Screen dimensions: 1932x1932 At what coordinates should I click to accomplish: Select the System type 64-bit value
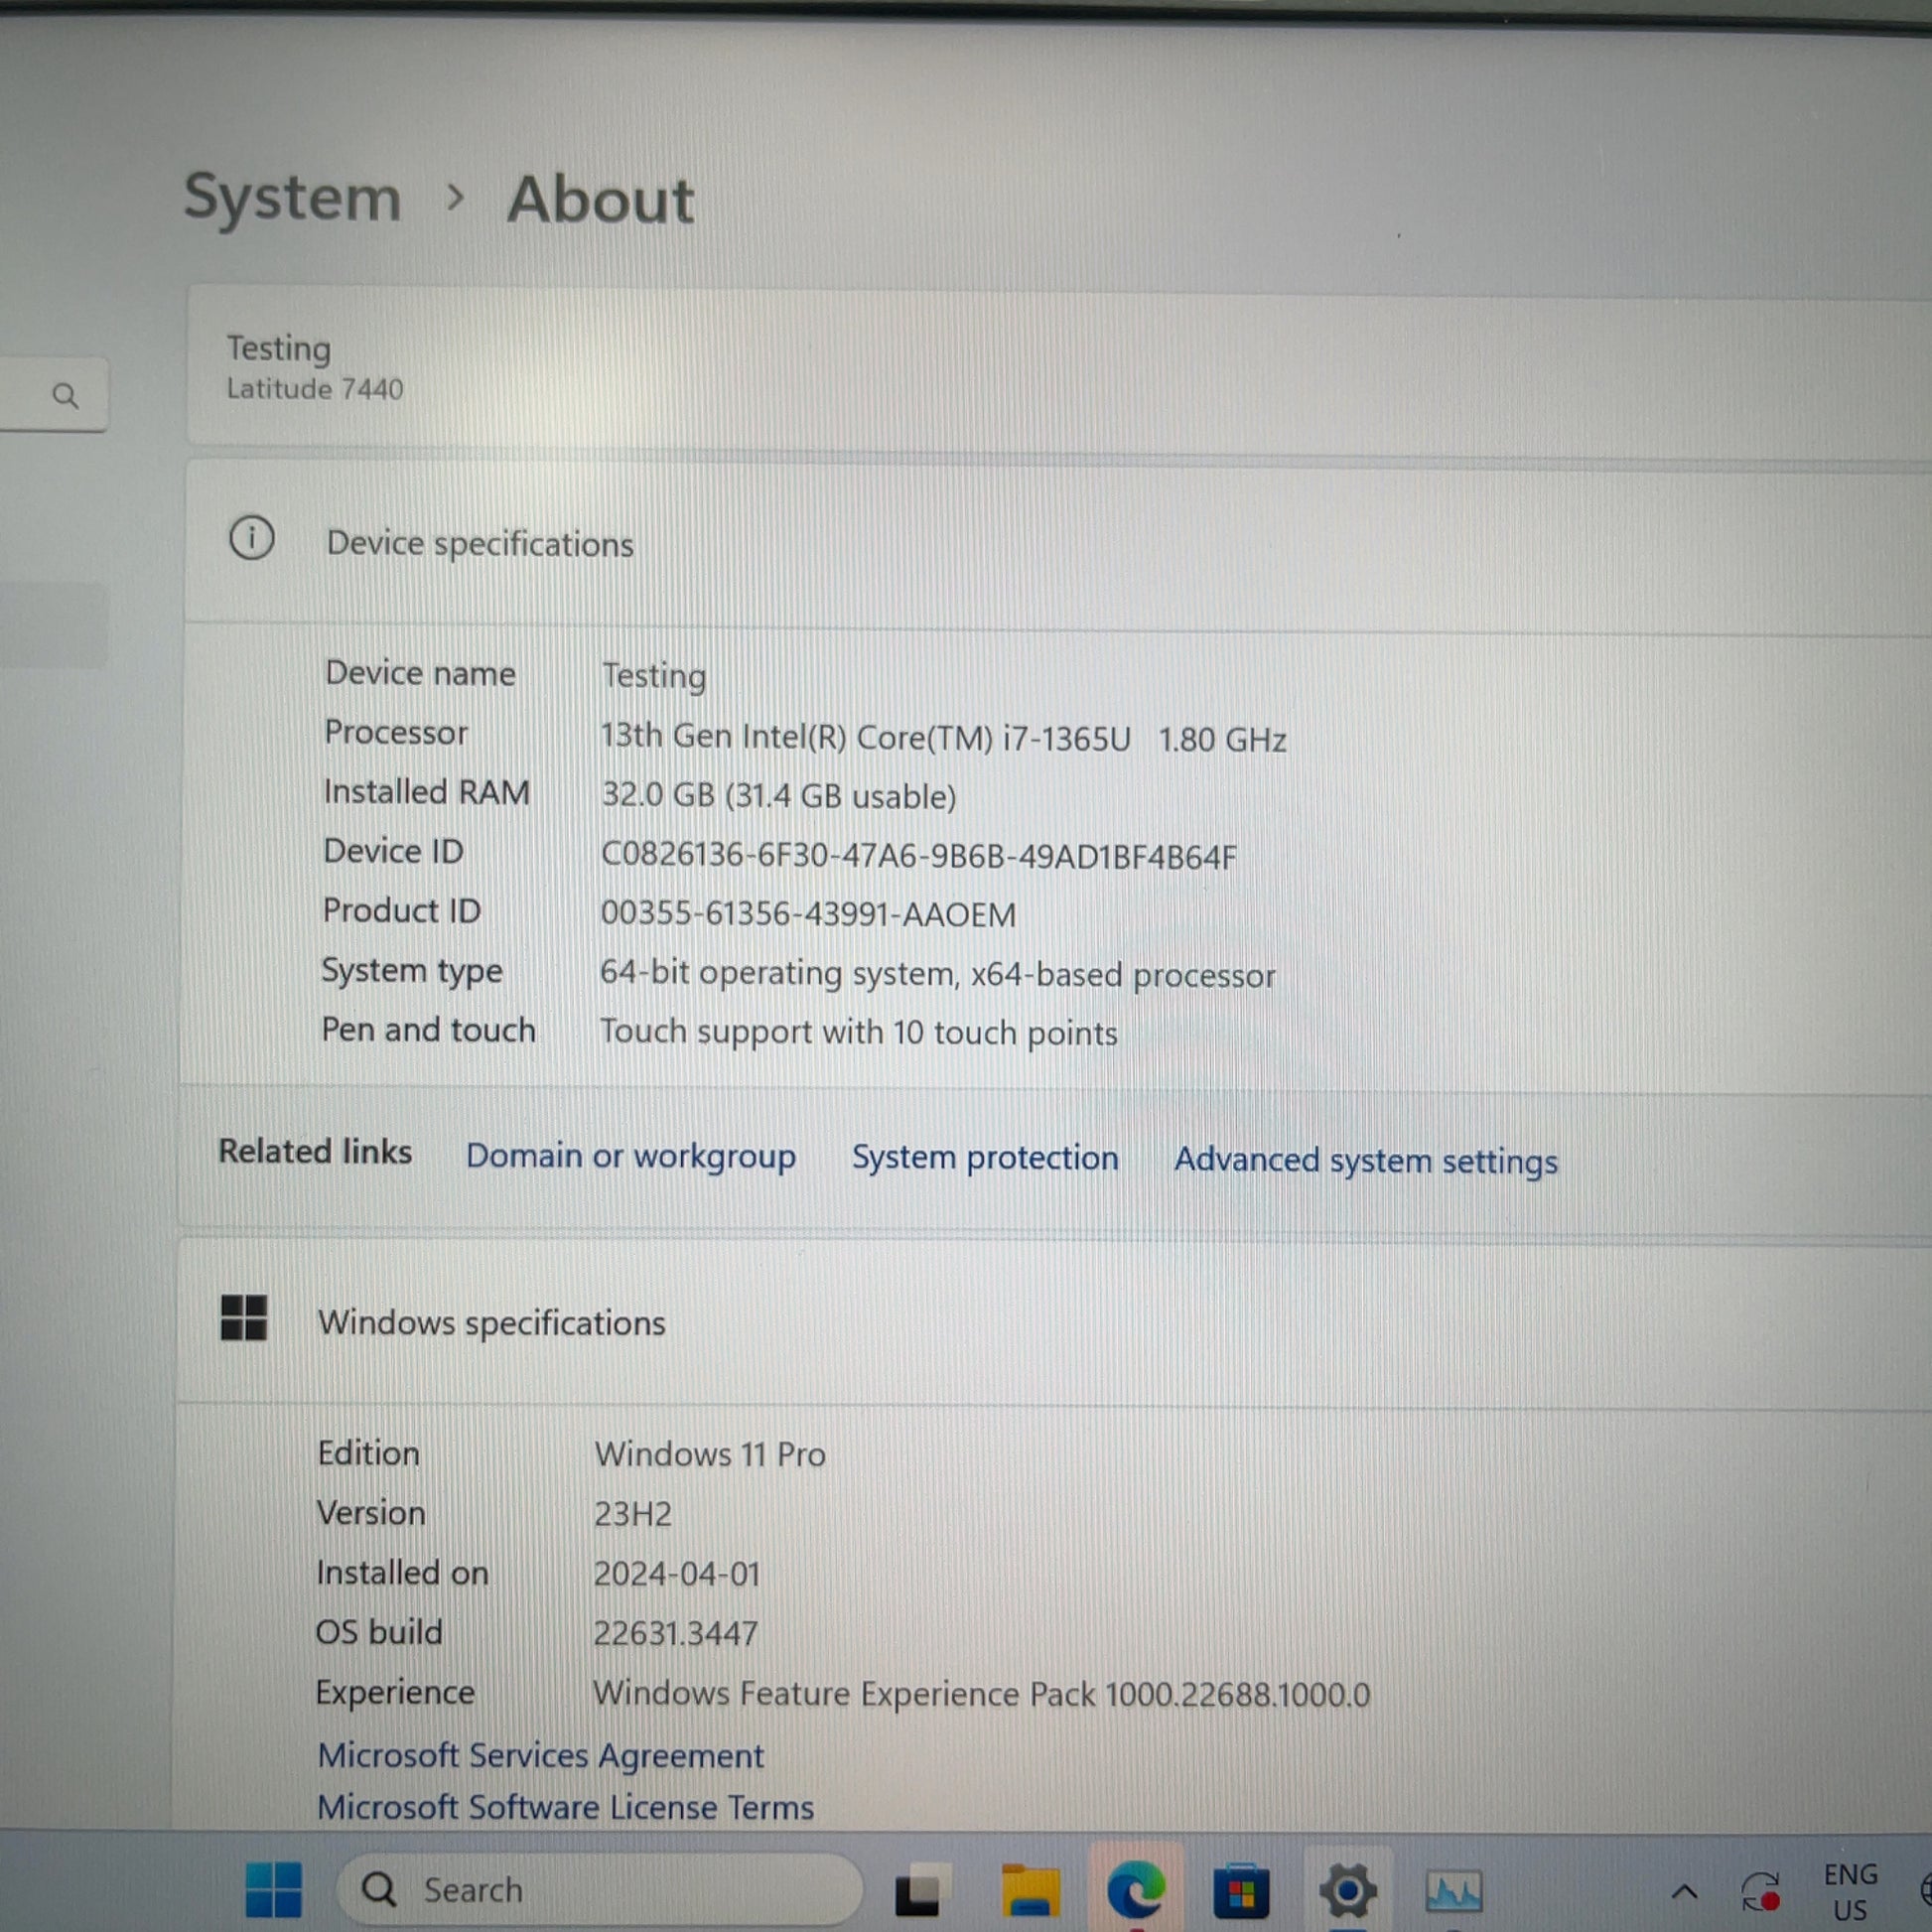[937, 974]
